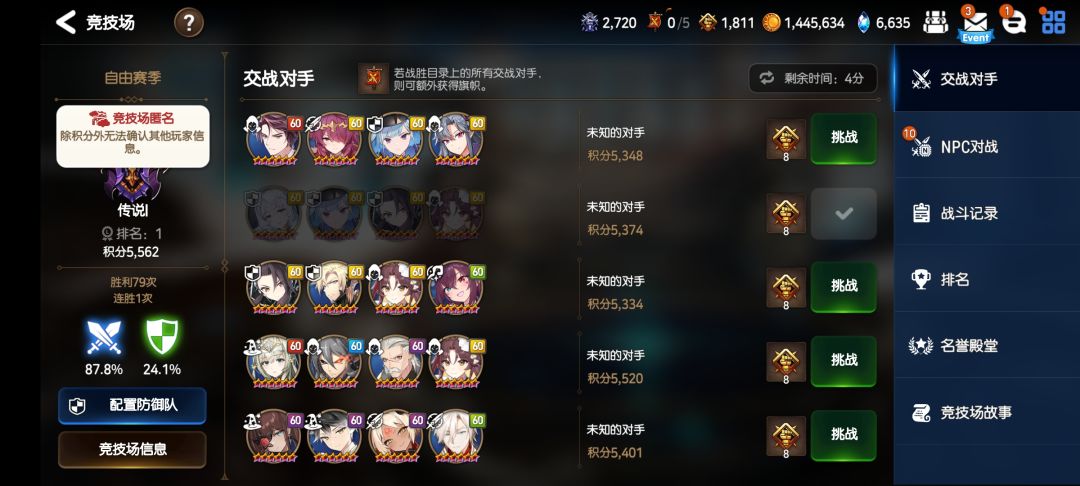This screenshot has width=1080, height=486.
Task: Tap the crowd/guild icon in top bar
Action: 935,23
